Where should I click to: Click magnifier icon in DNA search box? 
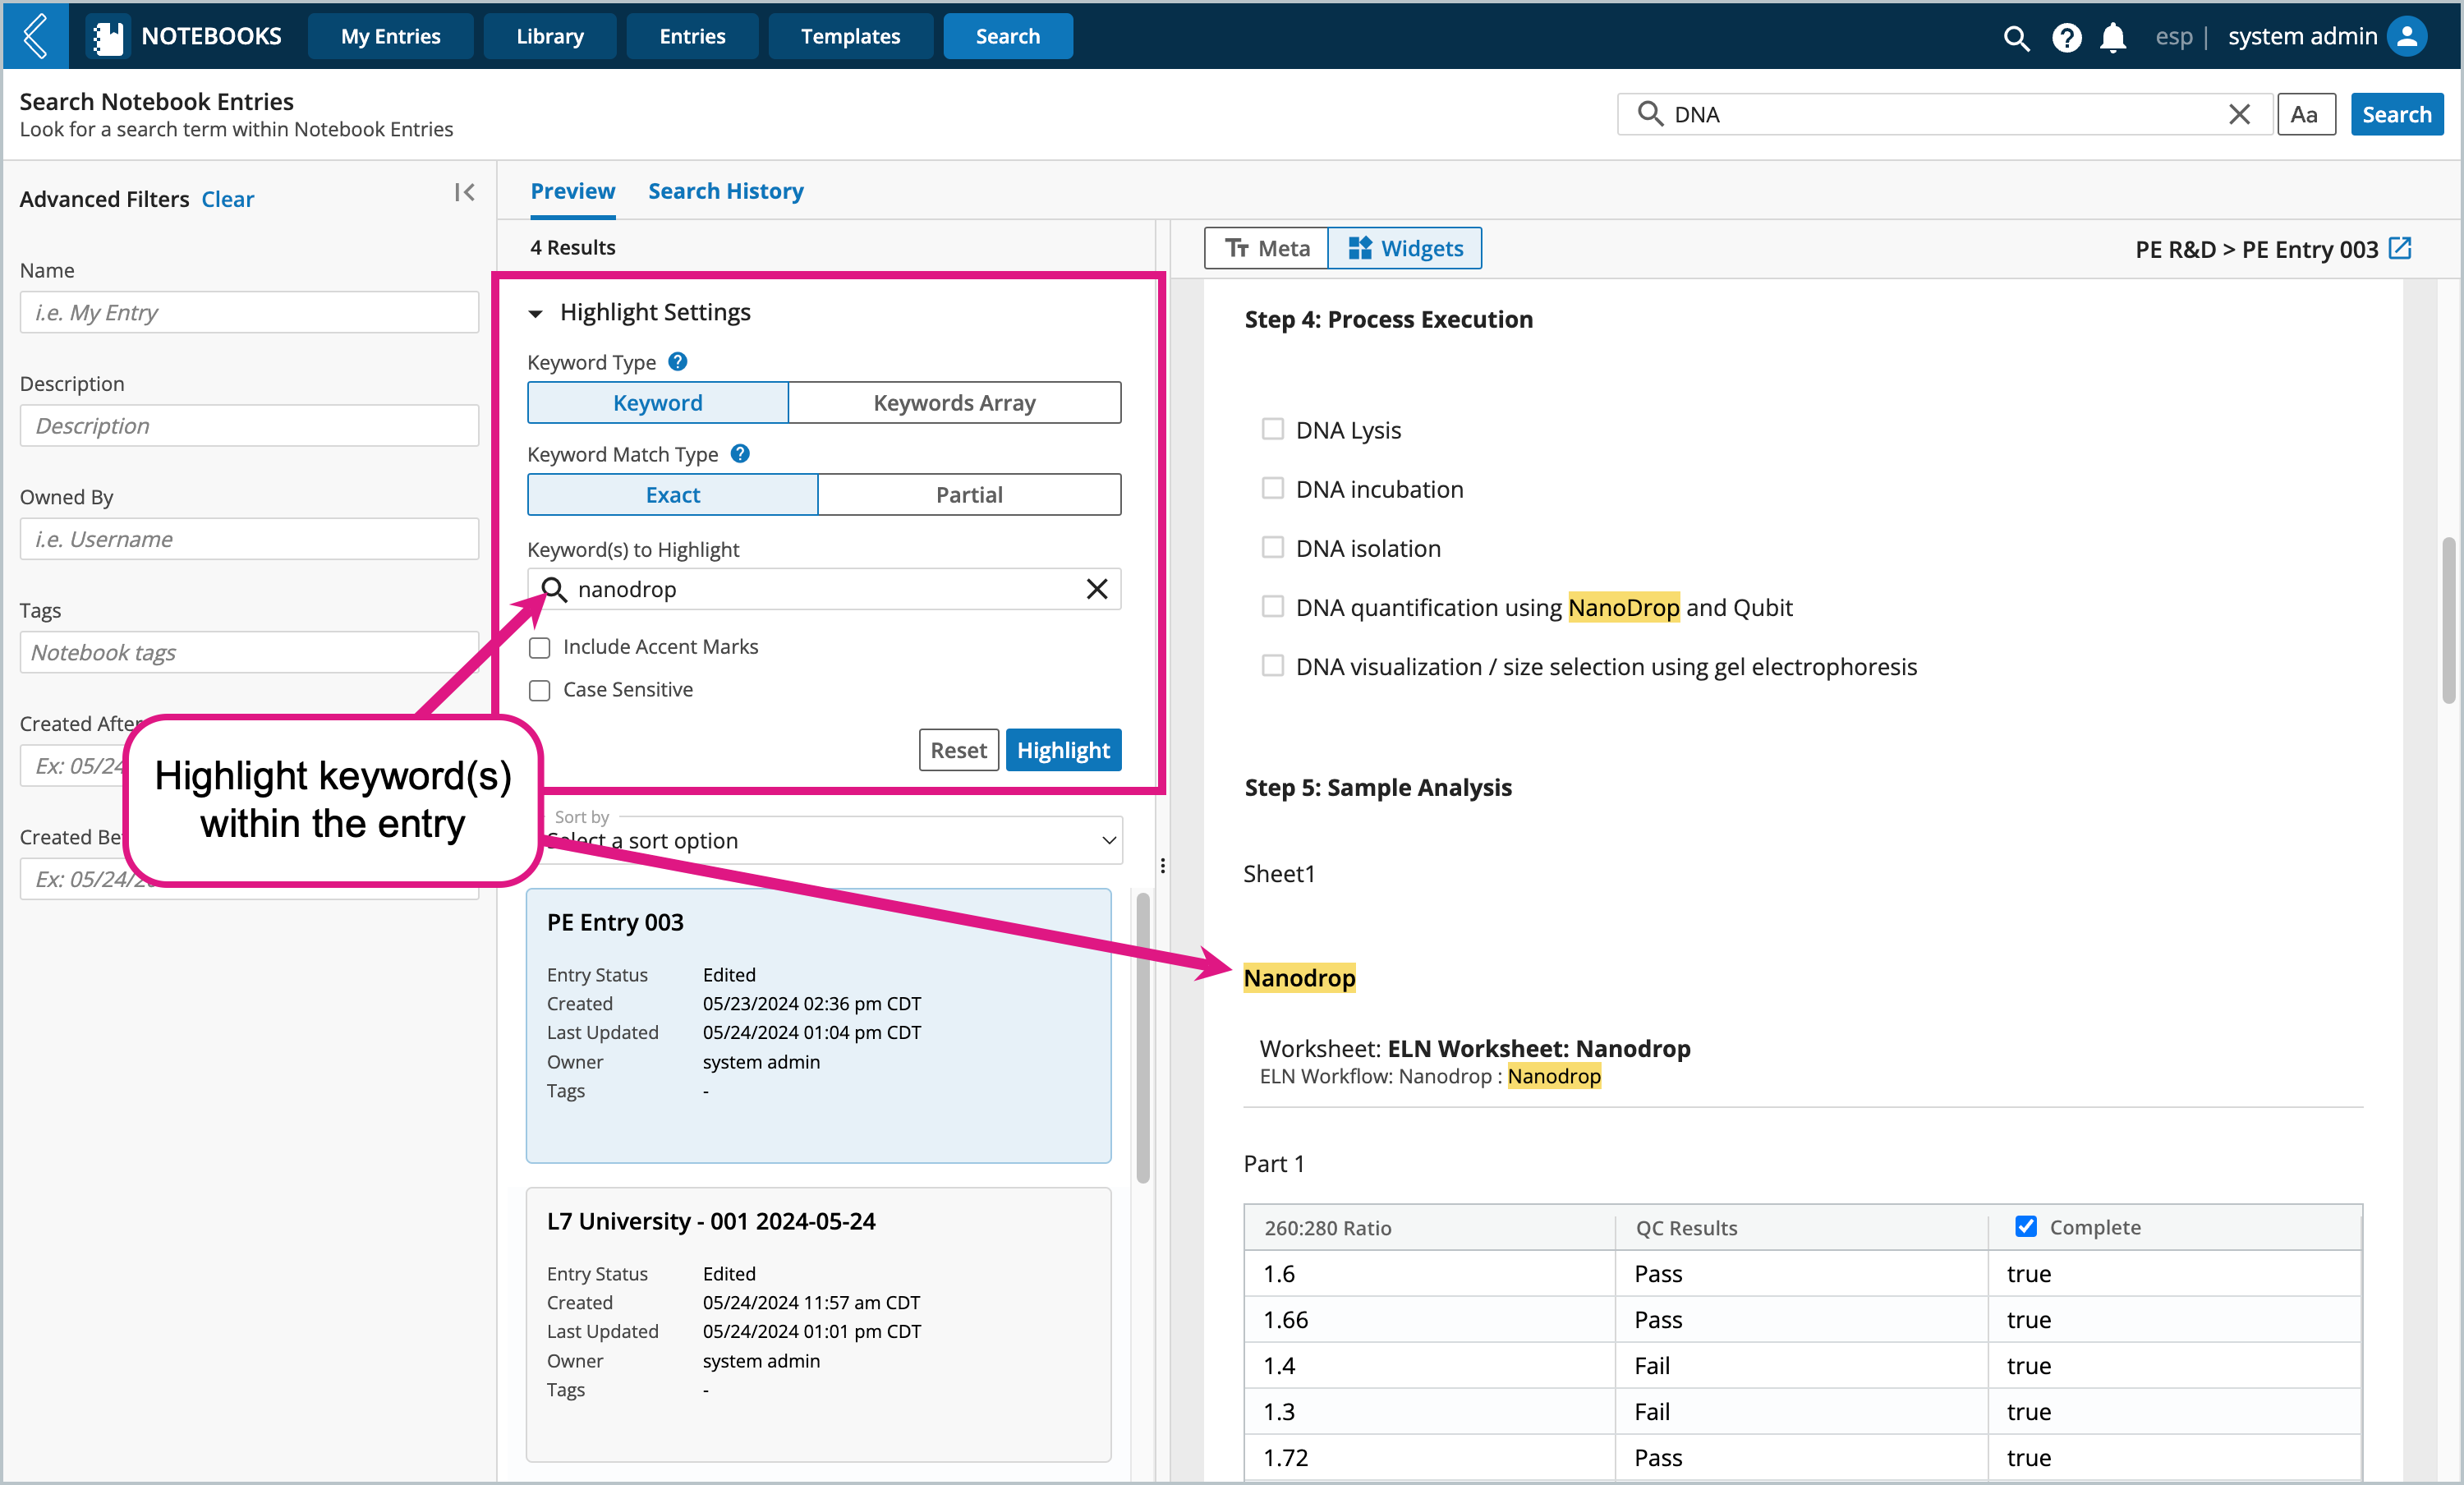coord(1649,114)
